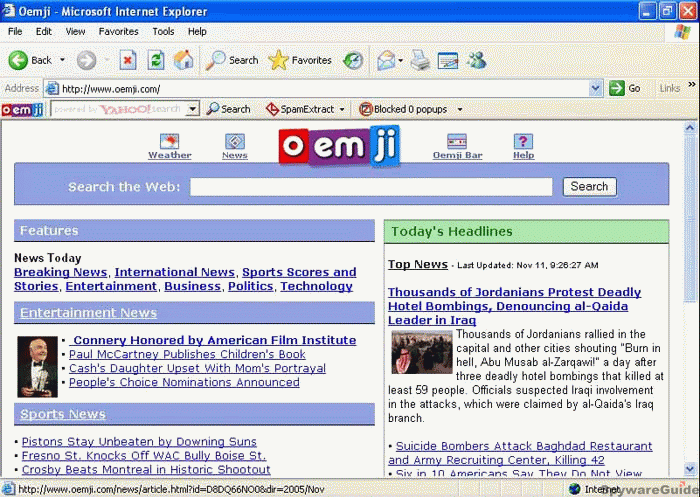Click the Oemji logo in the toolbar
Viewport: 700px width, 497px height.
22,109
